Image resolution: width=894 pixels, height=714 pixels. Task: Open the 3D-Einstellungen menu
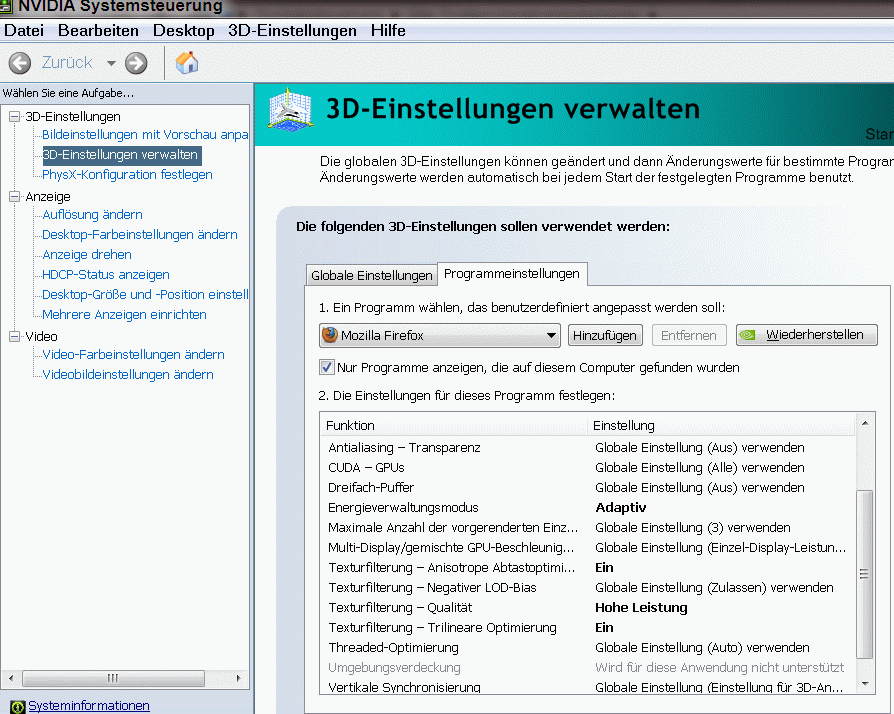pos(292,31)
